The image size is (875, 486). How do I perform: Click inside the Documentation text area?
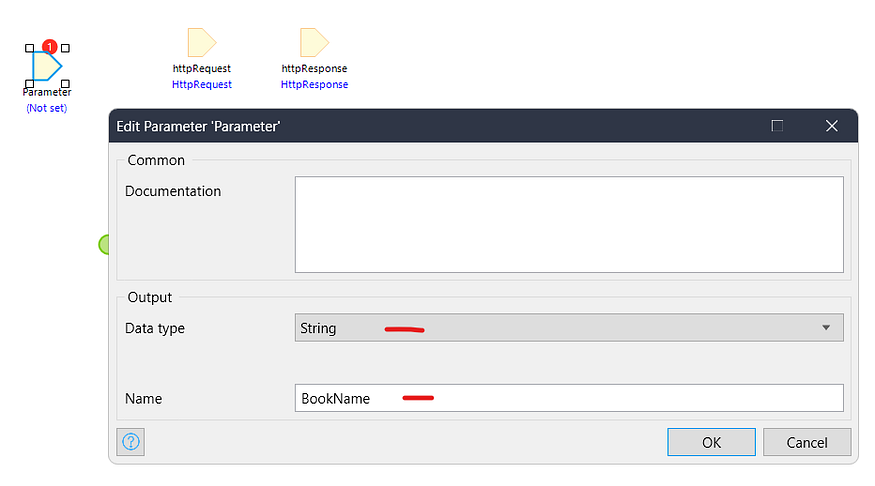[568, 224]
